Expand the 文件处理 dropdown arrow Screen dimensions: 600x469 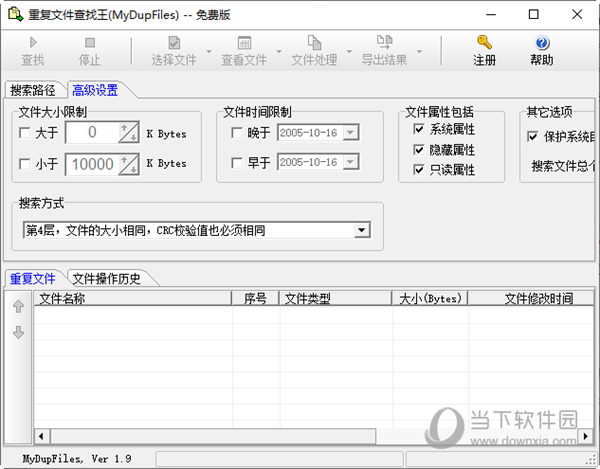(x=349, y=51)
